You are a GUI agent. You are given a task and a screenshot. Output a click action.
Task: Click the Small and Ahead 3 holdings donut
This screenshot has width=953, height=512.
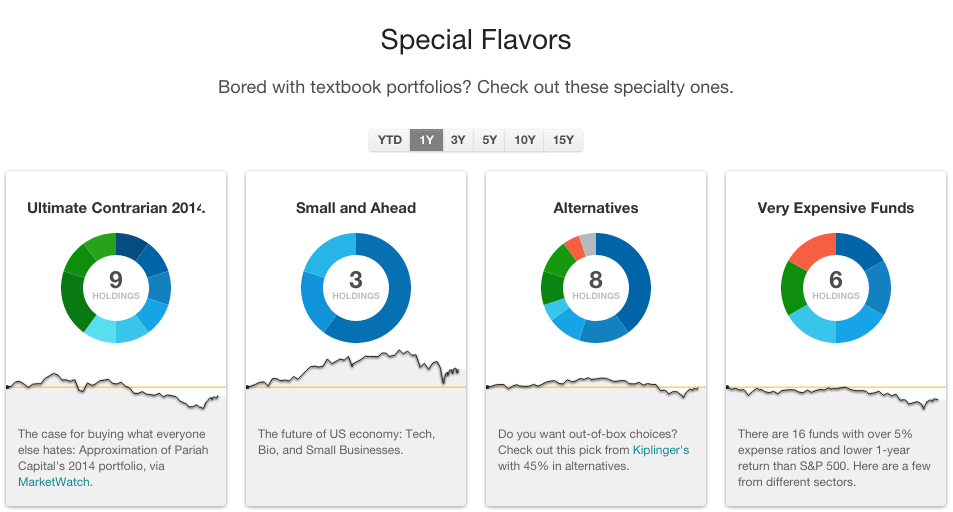pos(356,288)
